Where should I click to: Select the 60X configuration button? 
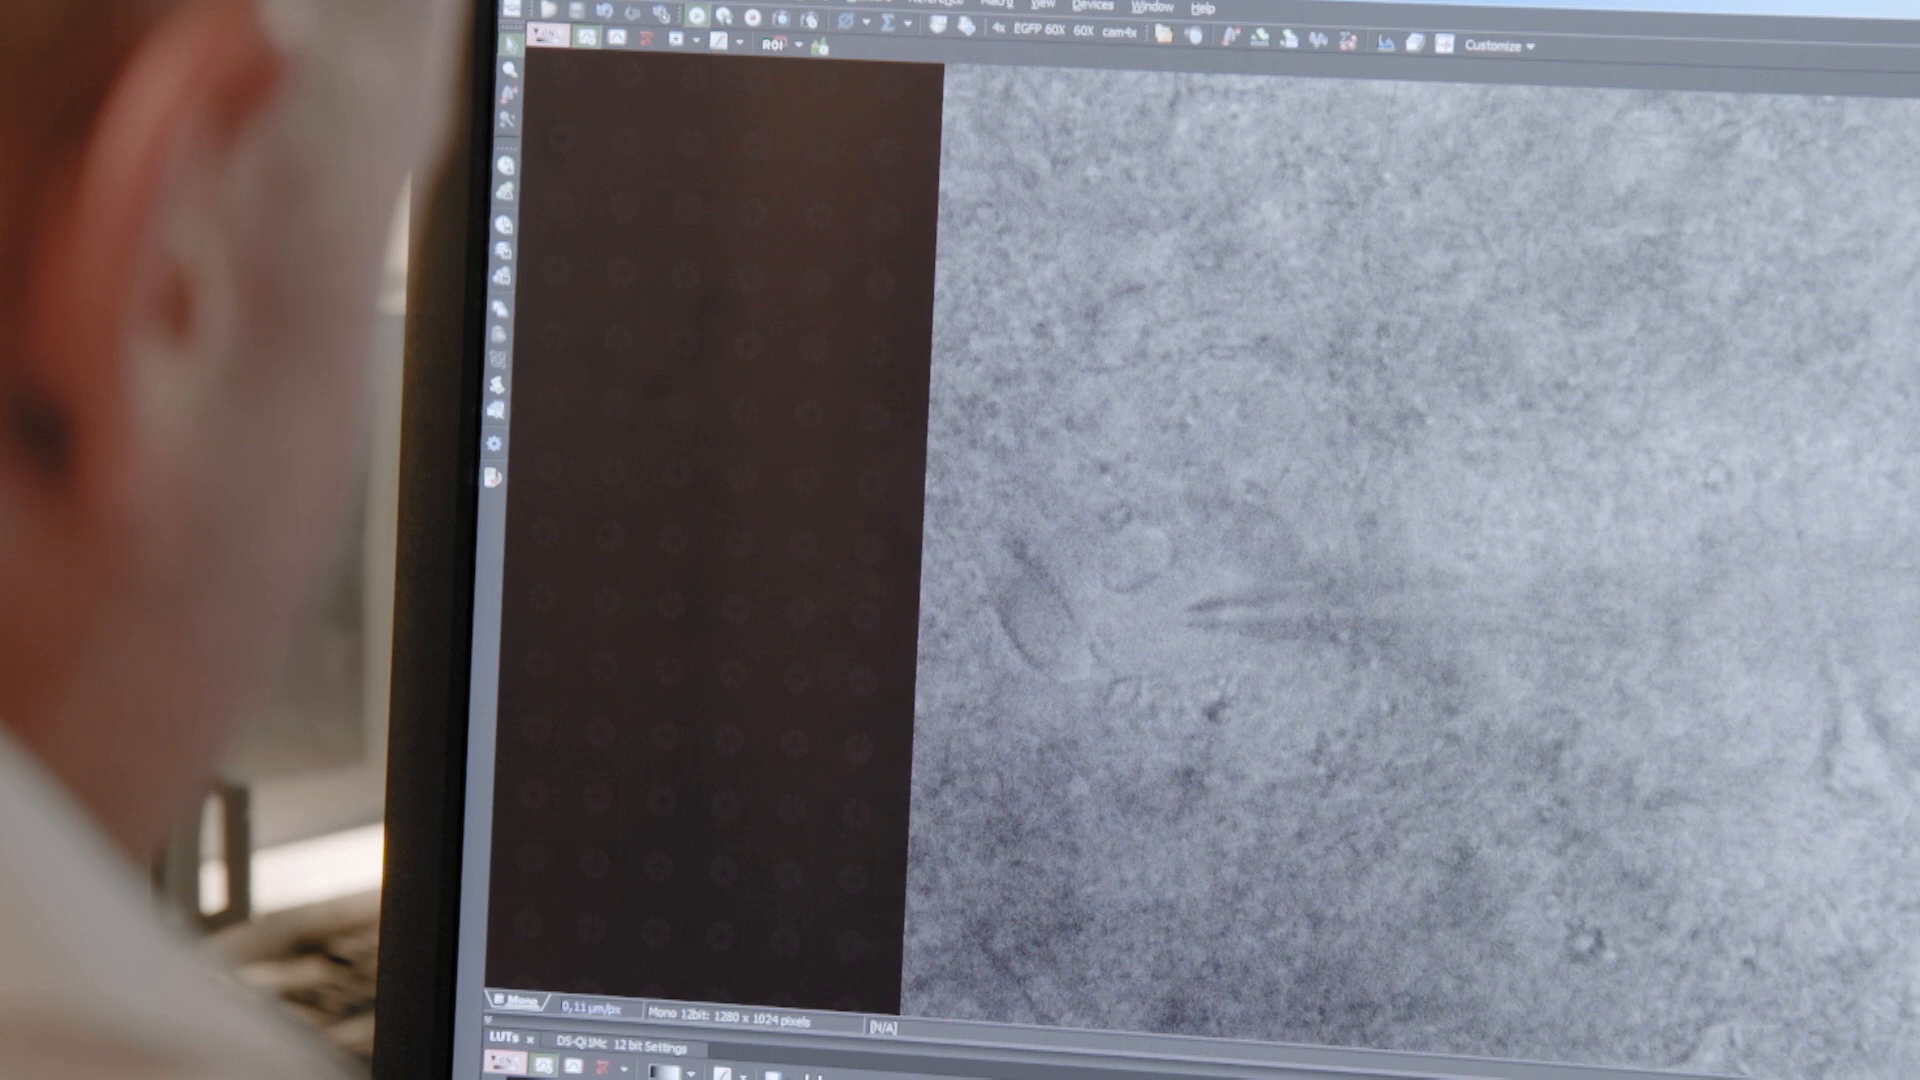pos(1083,31)
